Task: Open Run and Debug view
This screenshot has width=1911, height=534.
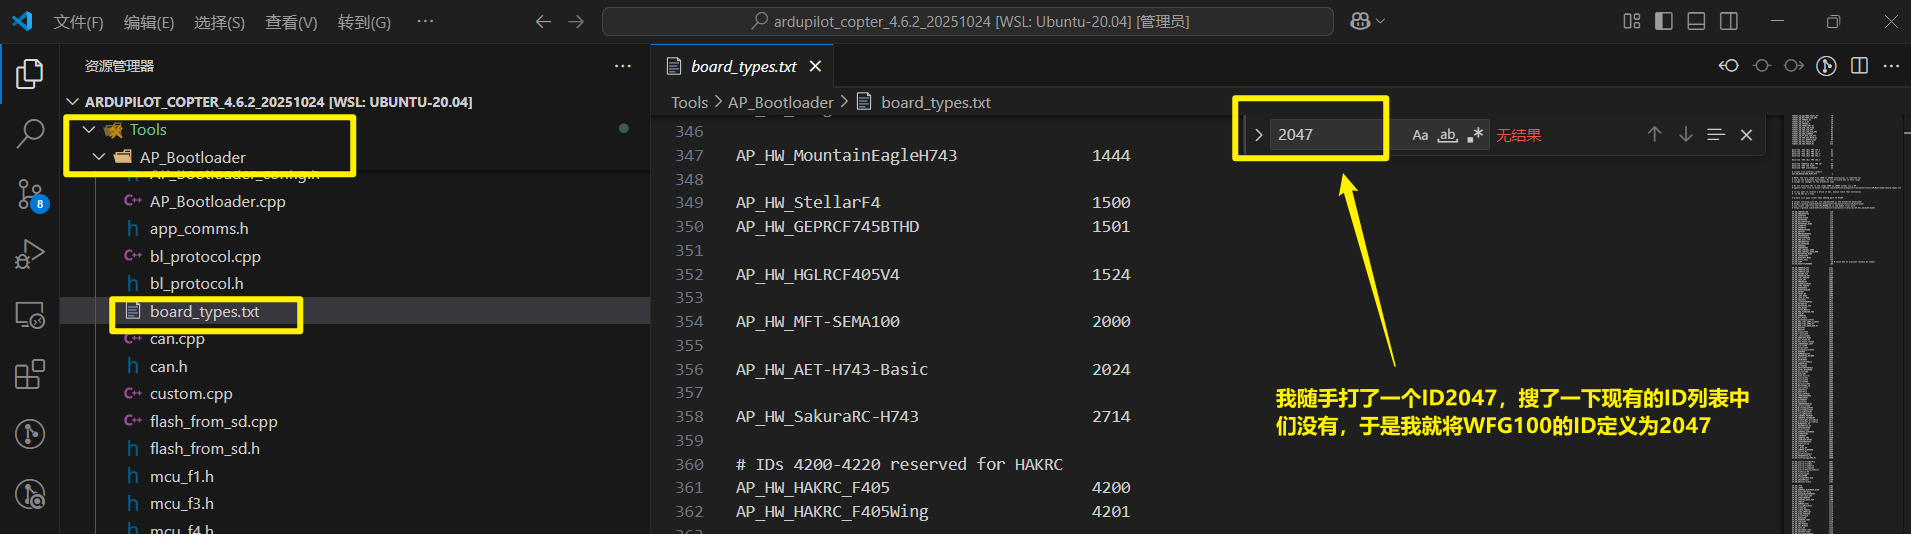Action: click(30, 254)
